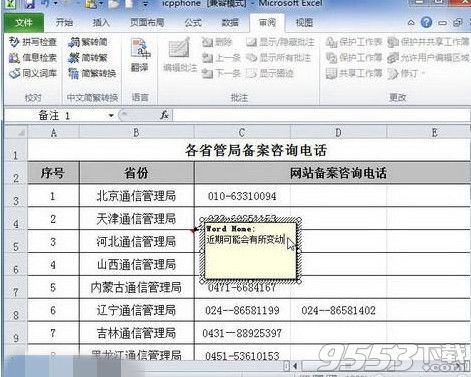
Task: Convert with 繁转简 button
Action: click(88, 42)
